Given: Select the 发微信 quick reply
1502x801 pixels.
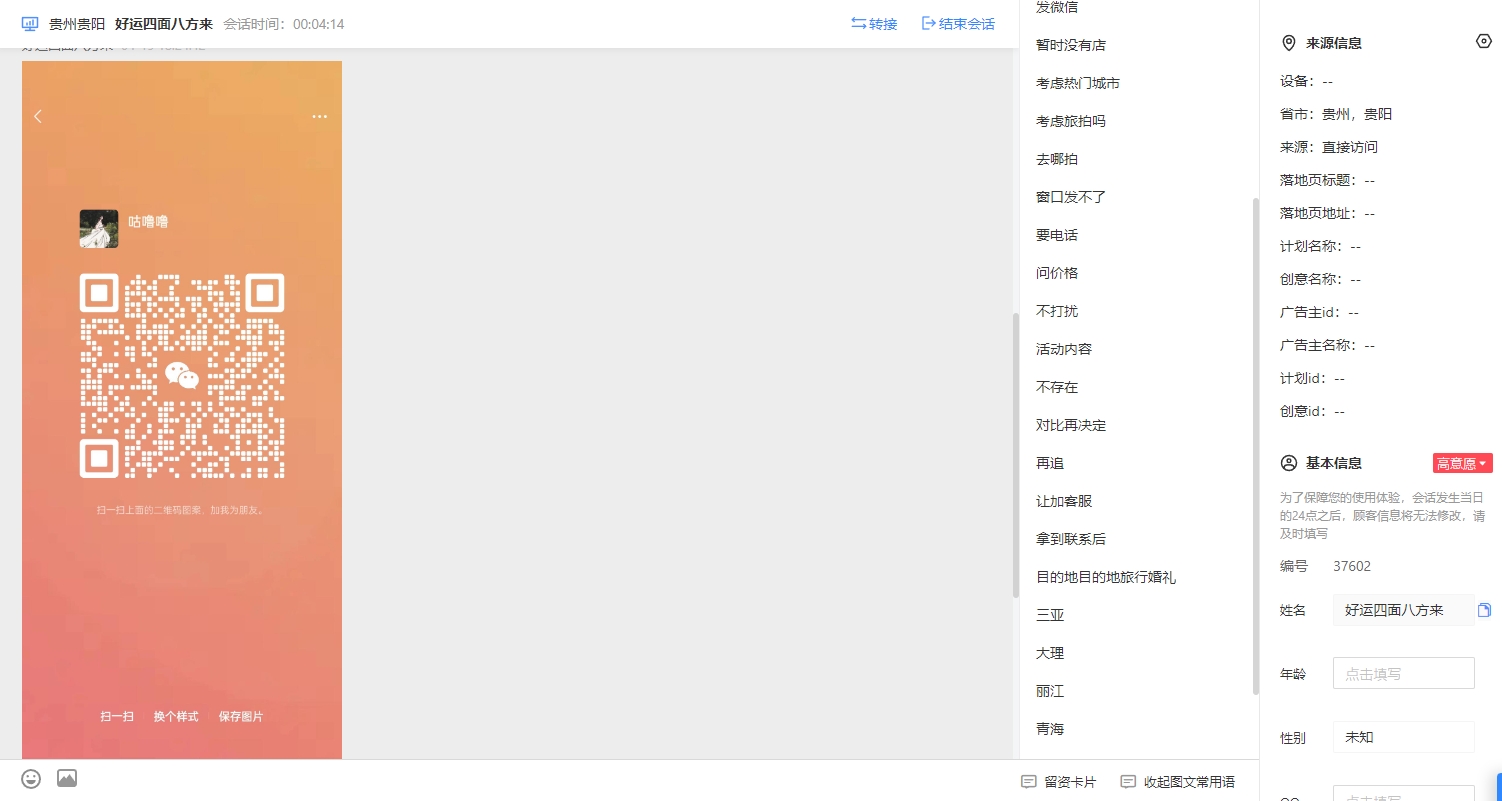Looking at the screenshot, I should (x=1057, y=8).
